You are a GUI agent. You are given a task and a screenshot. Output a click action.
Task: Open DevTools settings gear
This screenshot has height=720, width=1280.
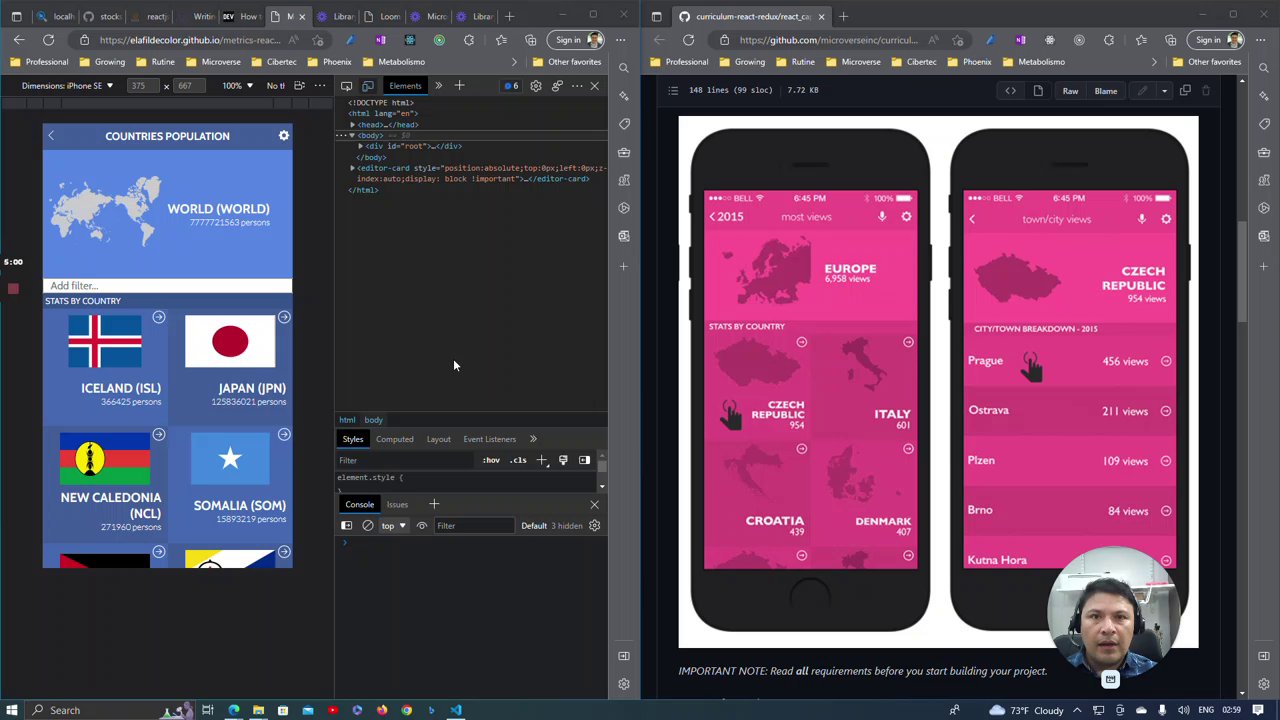pos(536,86)
